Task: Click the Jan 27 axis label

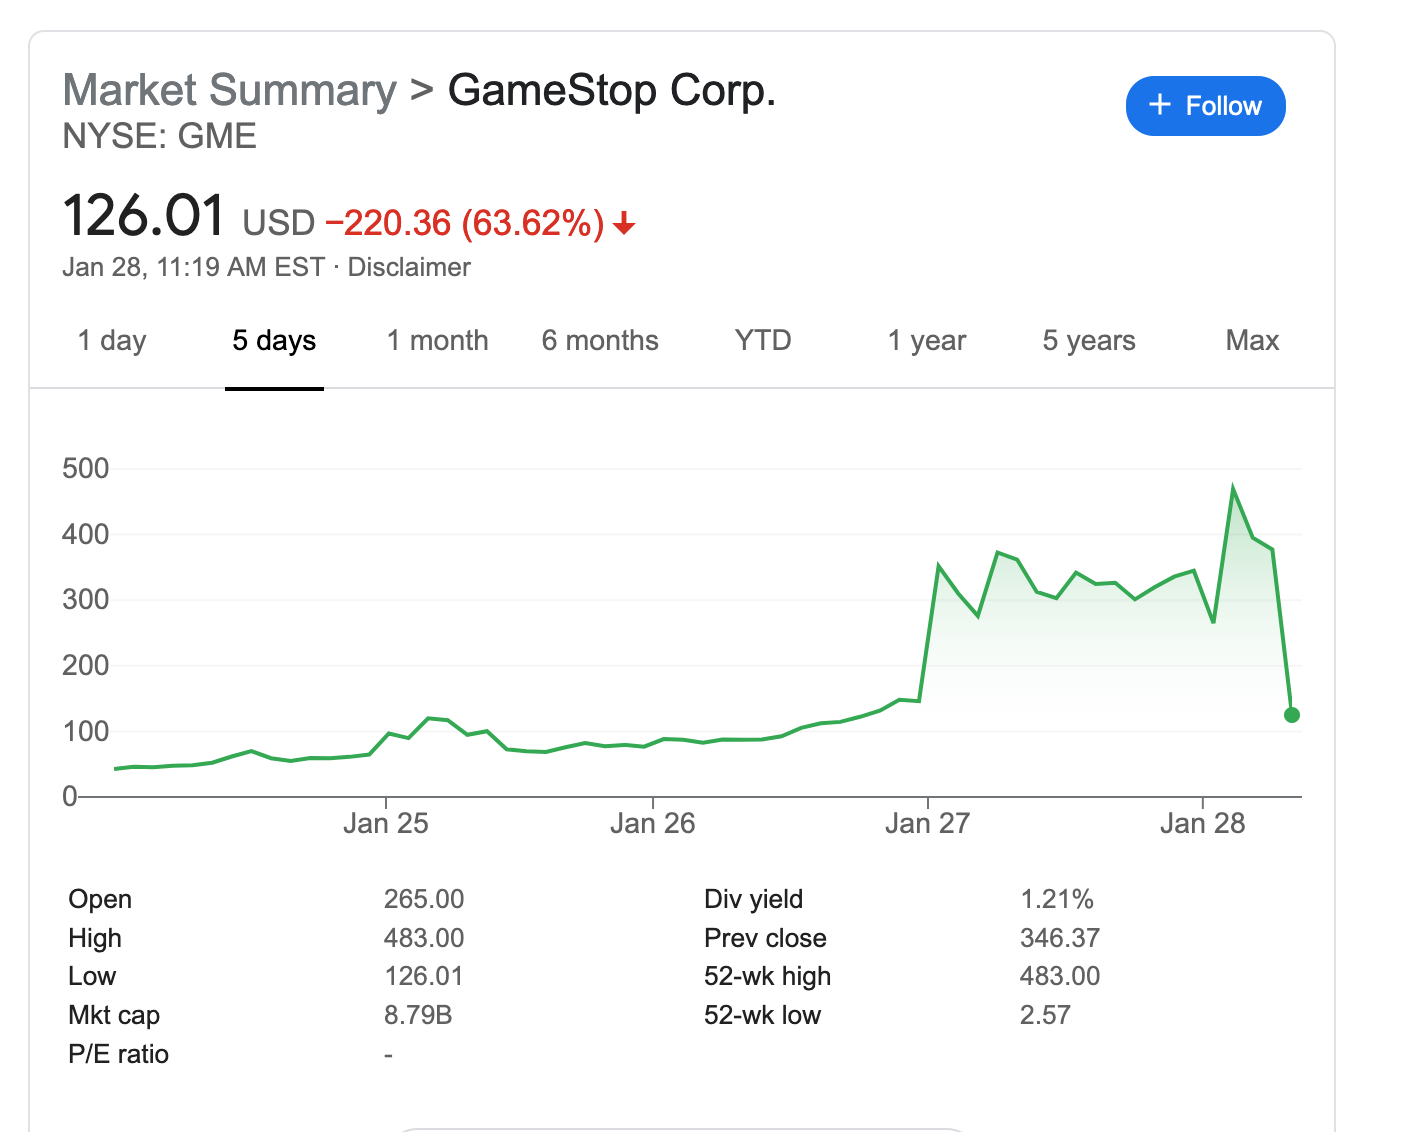Action: 927,824
